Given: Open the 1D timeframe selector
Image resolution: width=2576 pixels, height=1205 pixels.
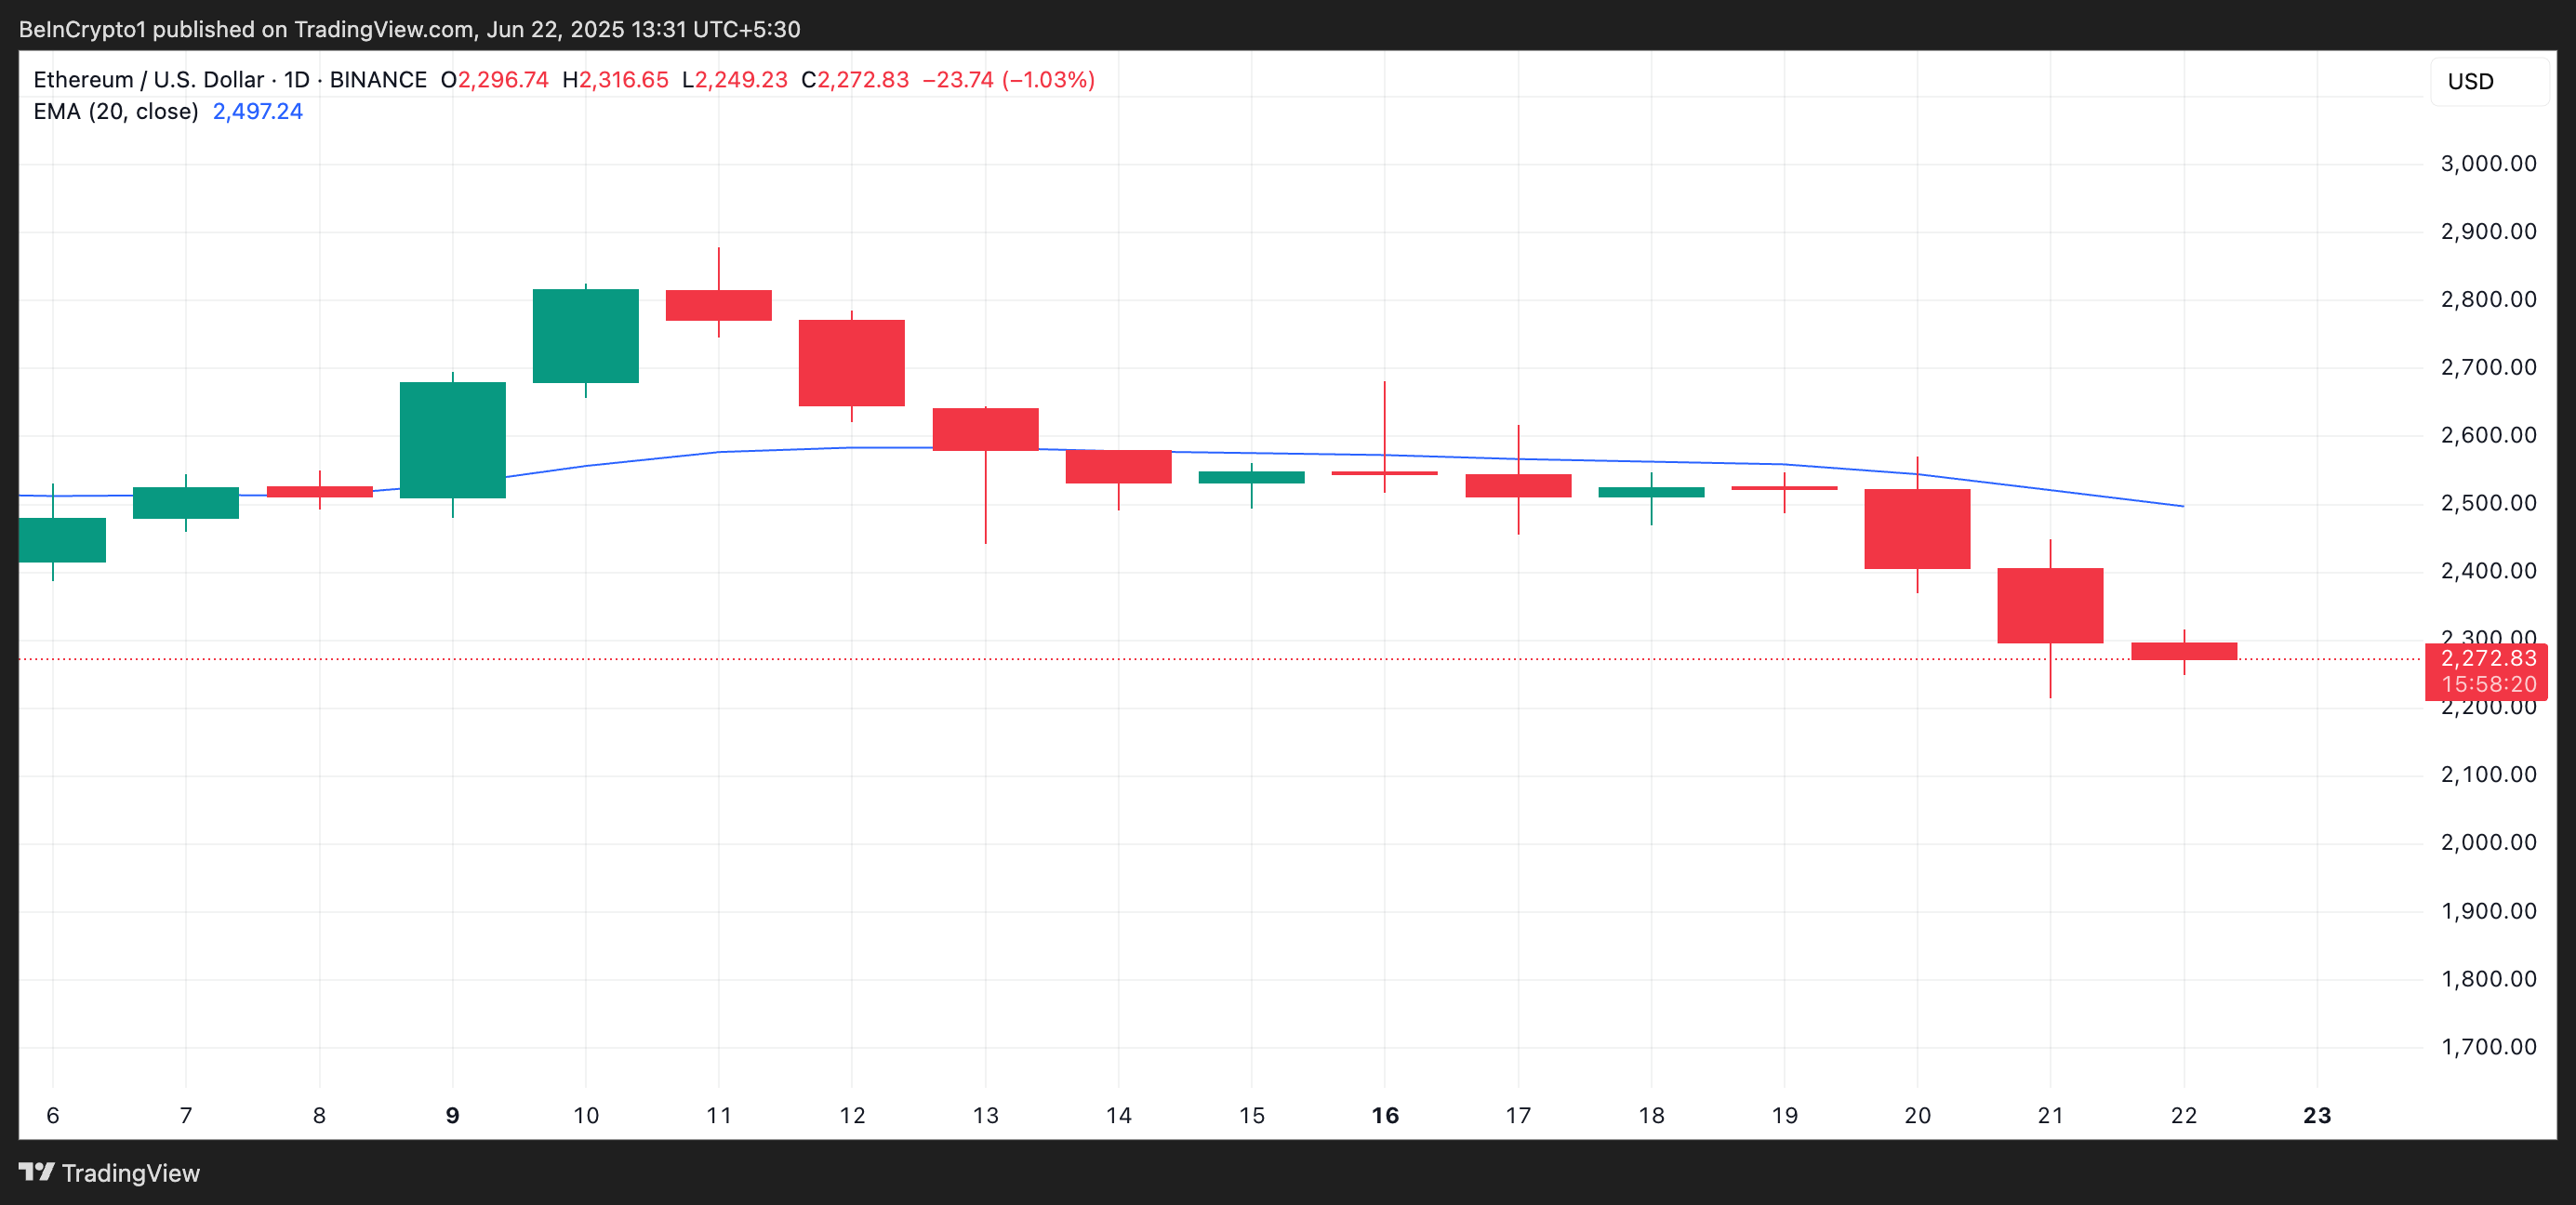Looking at the screenshot, I should (x=295, y=79).
